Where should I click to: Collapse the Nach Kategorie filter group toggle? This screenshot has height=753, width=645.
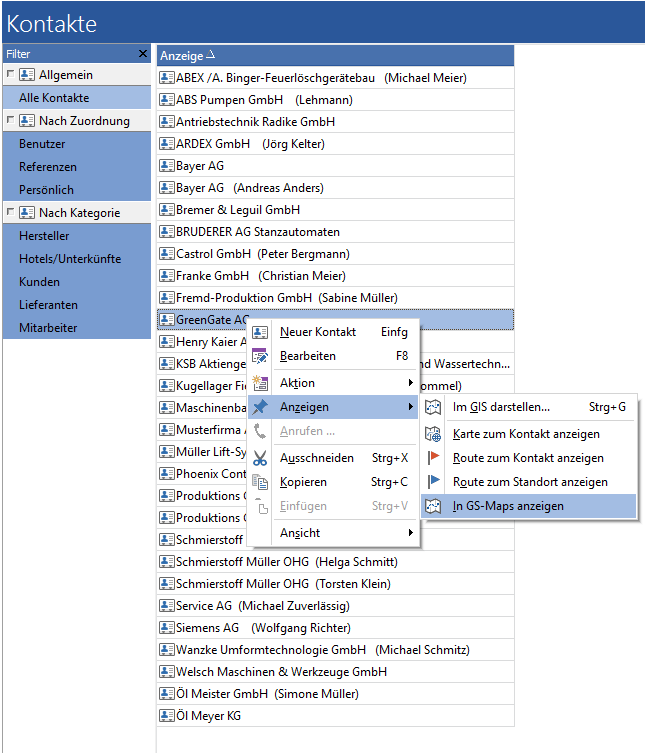pyautogui.click(x=10, y=212)
